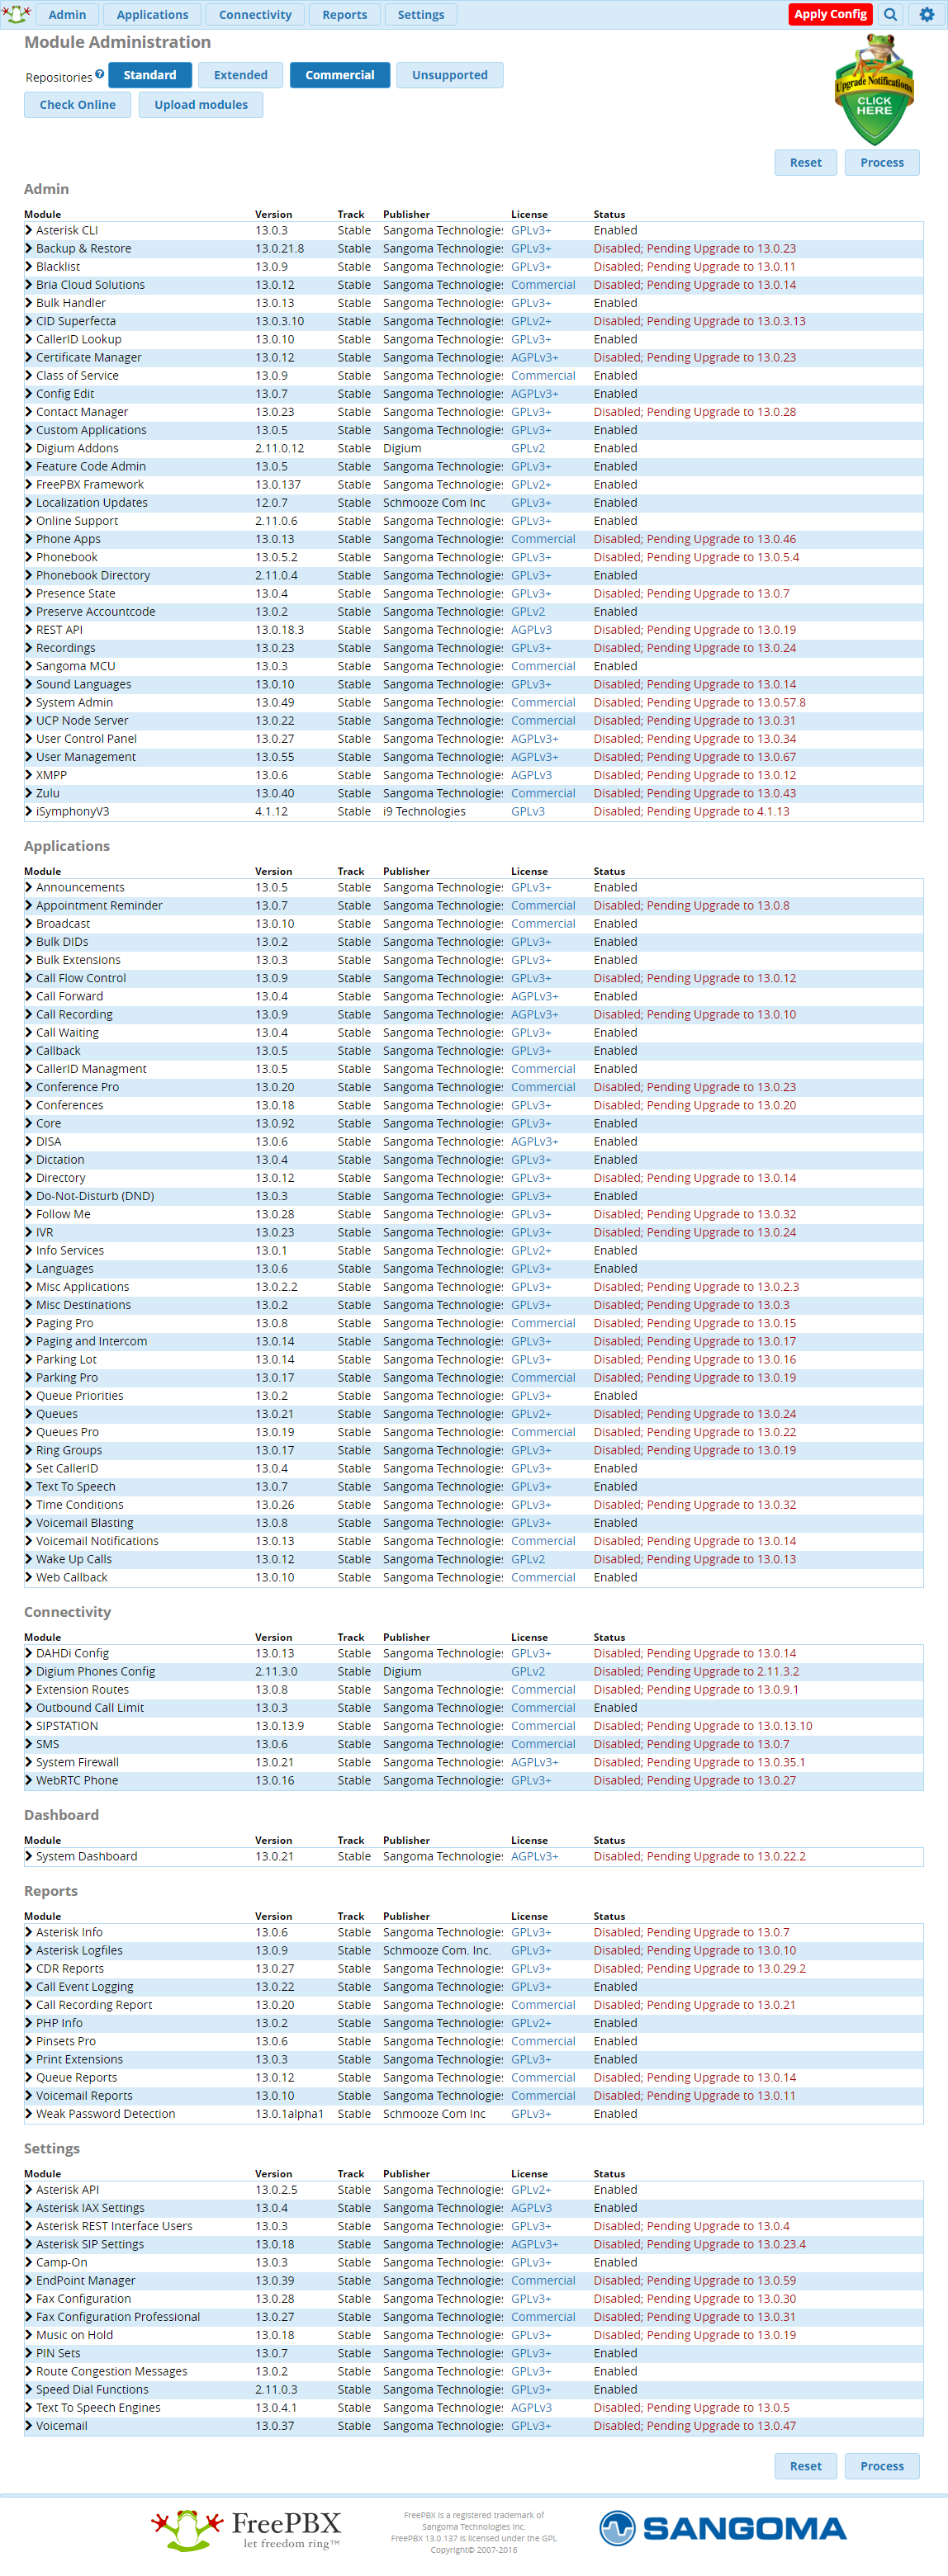
Task: Expand the Voicemail Blasting module row
Action: [473, 1523]
